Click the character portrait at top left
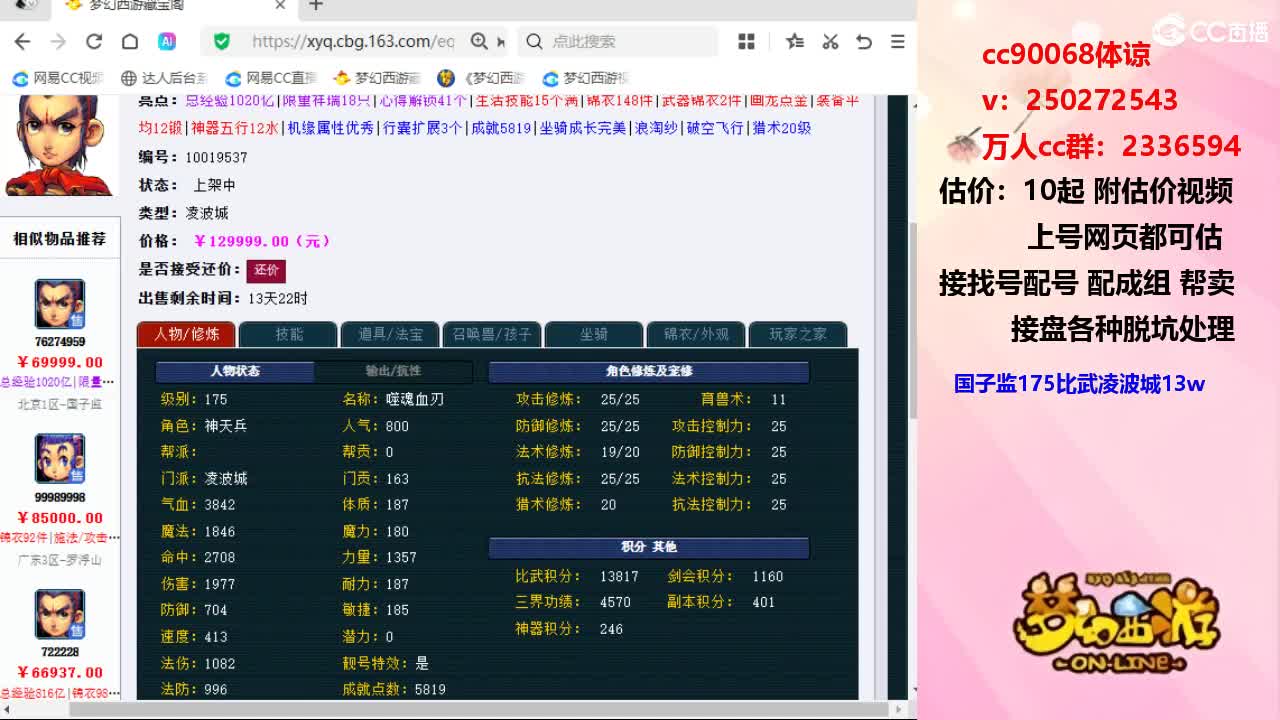This screenshot has height=720, width=1280. [58, 145]
